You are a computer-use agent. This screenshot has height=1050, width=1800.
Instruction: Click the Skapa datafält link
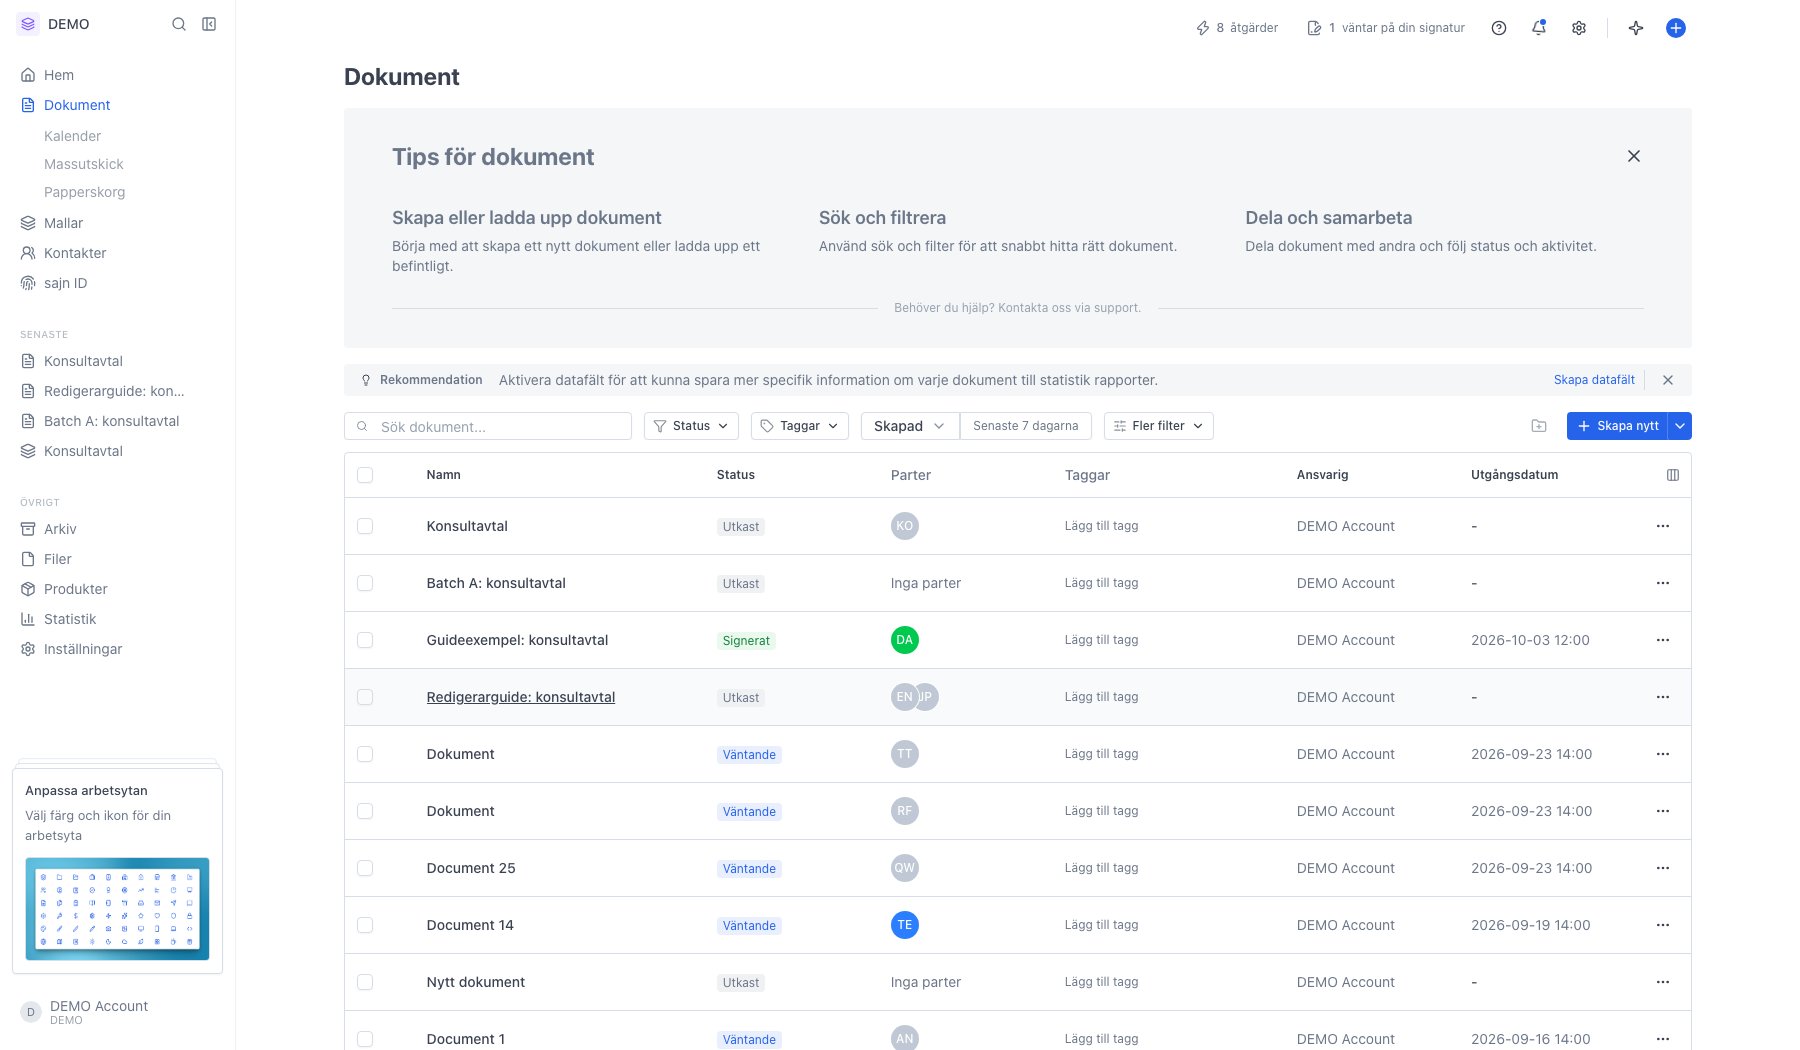pyautogui.click(x=1594, y=380)
